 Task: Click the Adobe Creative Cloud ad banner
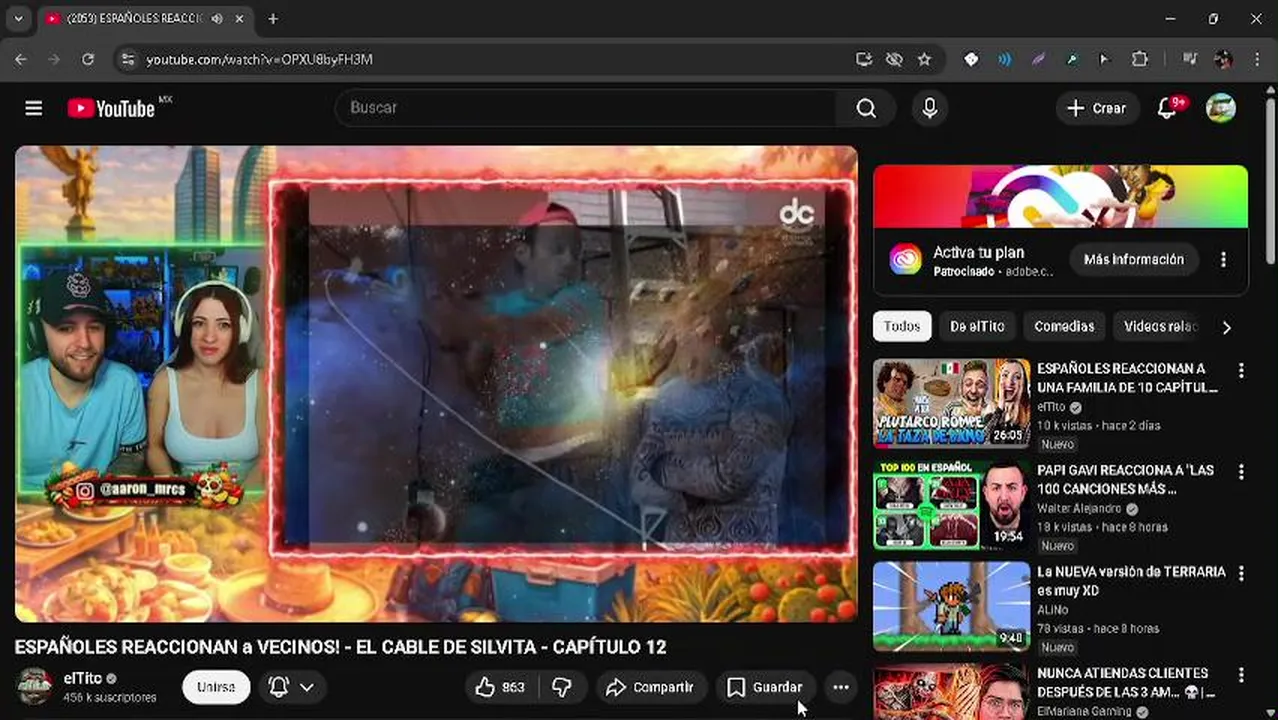1060,196
